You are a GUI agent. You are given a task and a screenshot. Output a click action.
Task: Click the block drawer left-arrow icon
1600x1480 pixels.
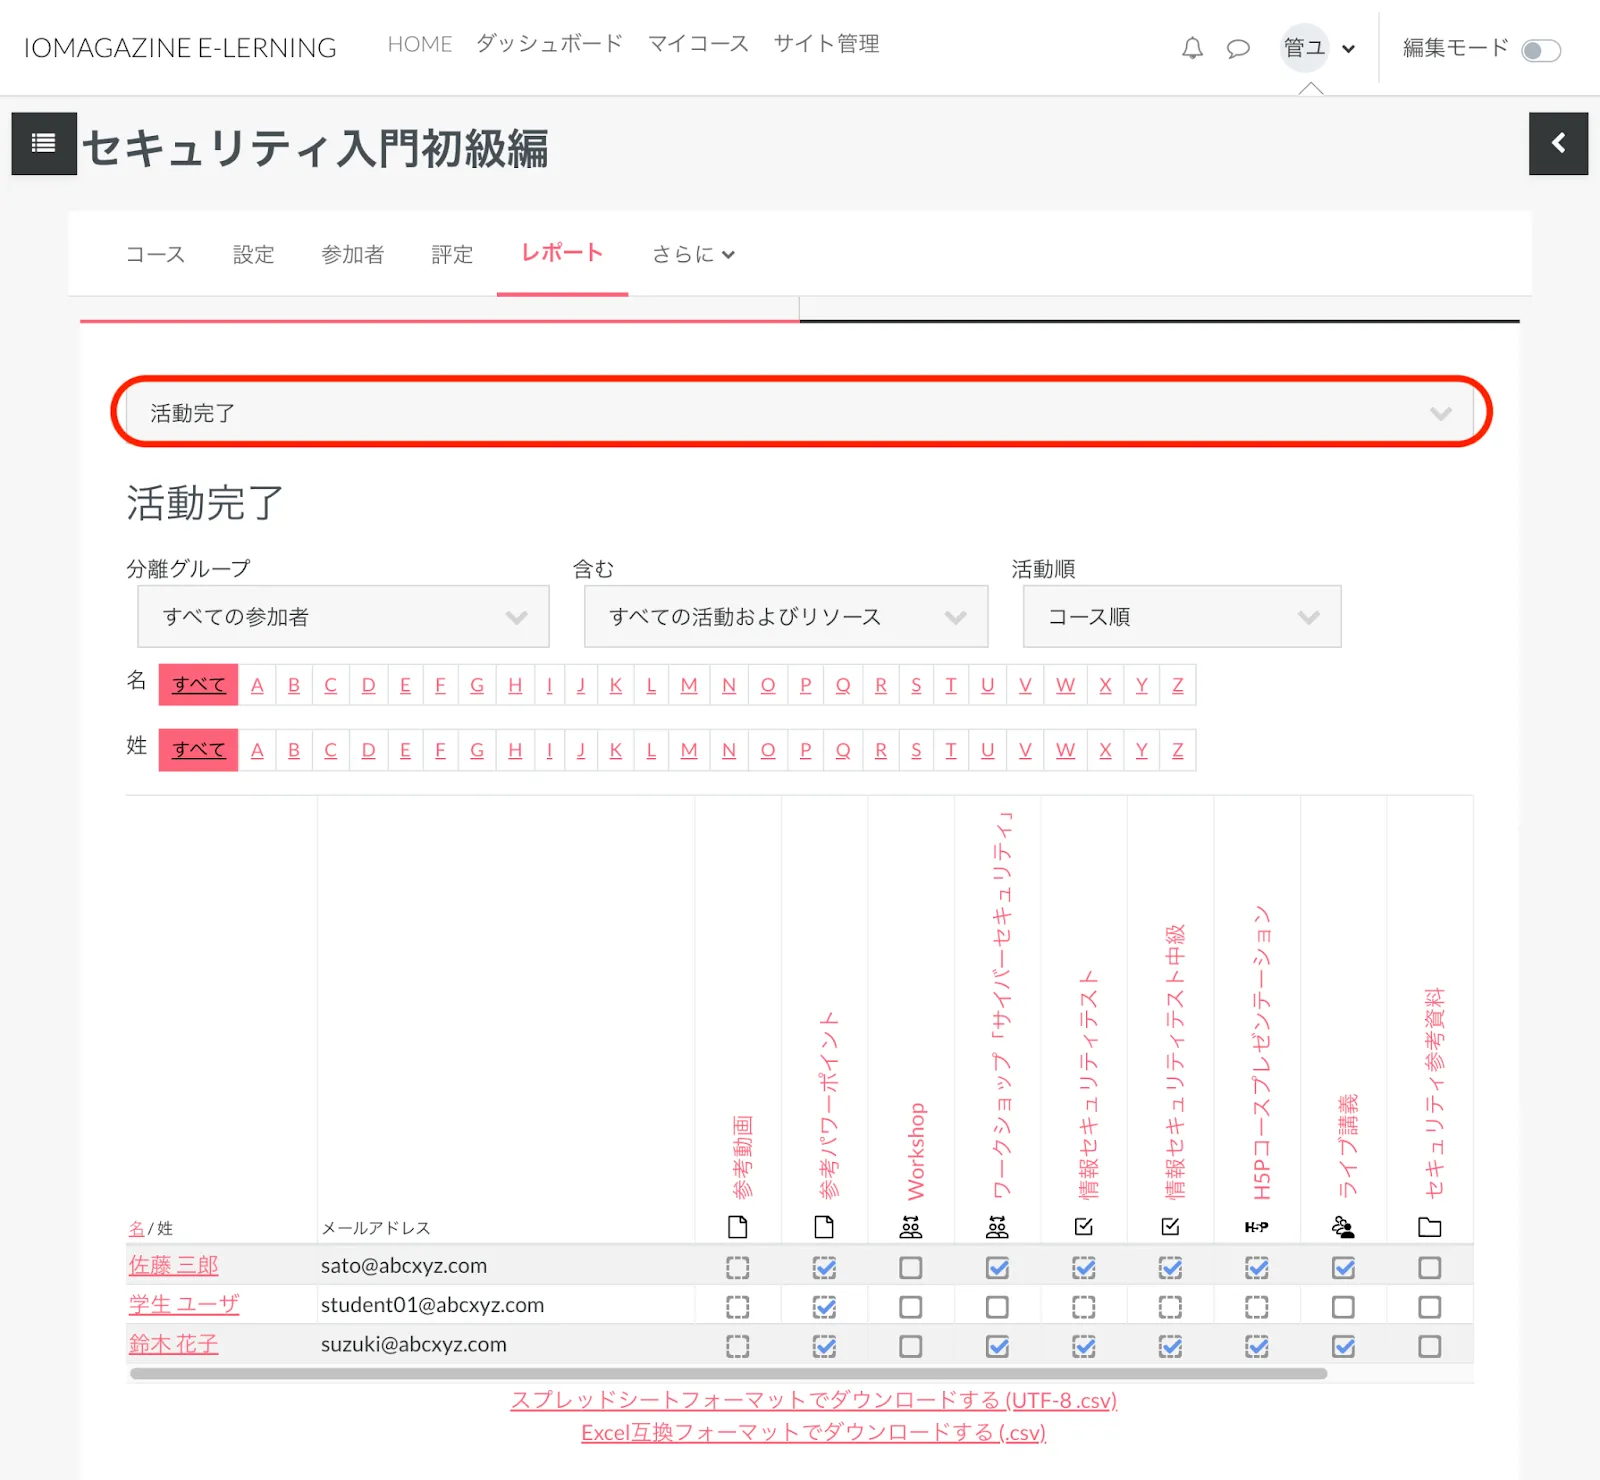tap(1558, 144)
